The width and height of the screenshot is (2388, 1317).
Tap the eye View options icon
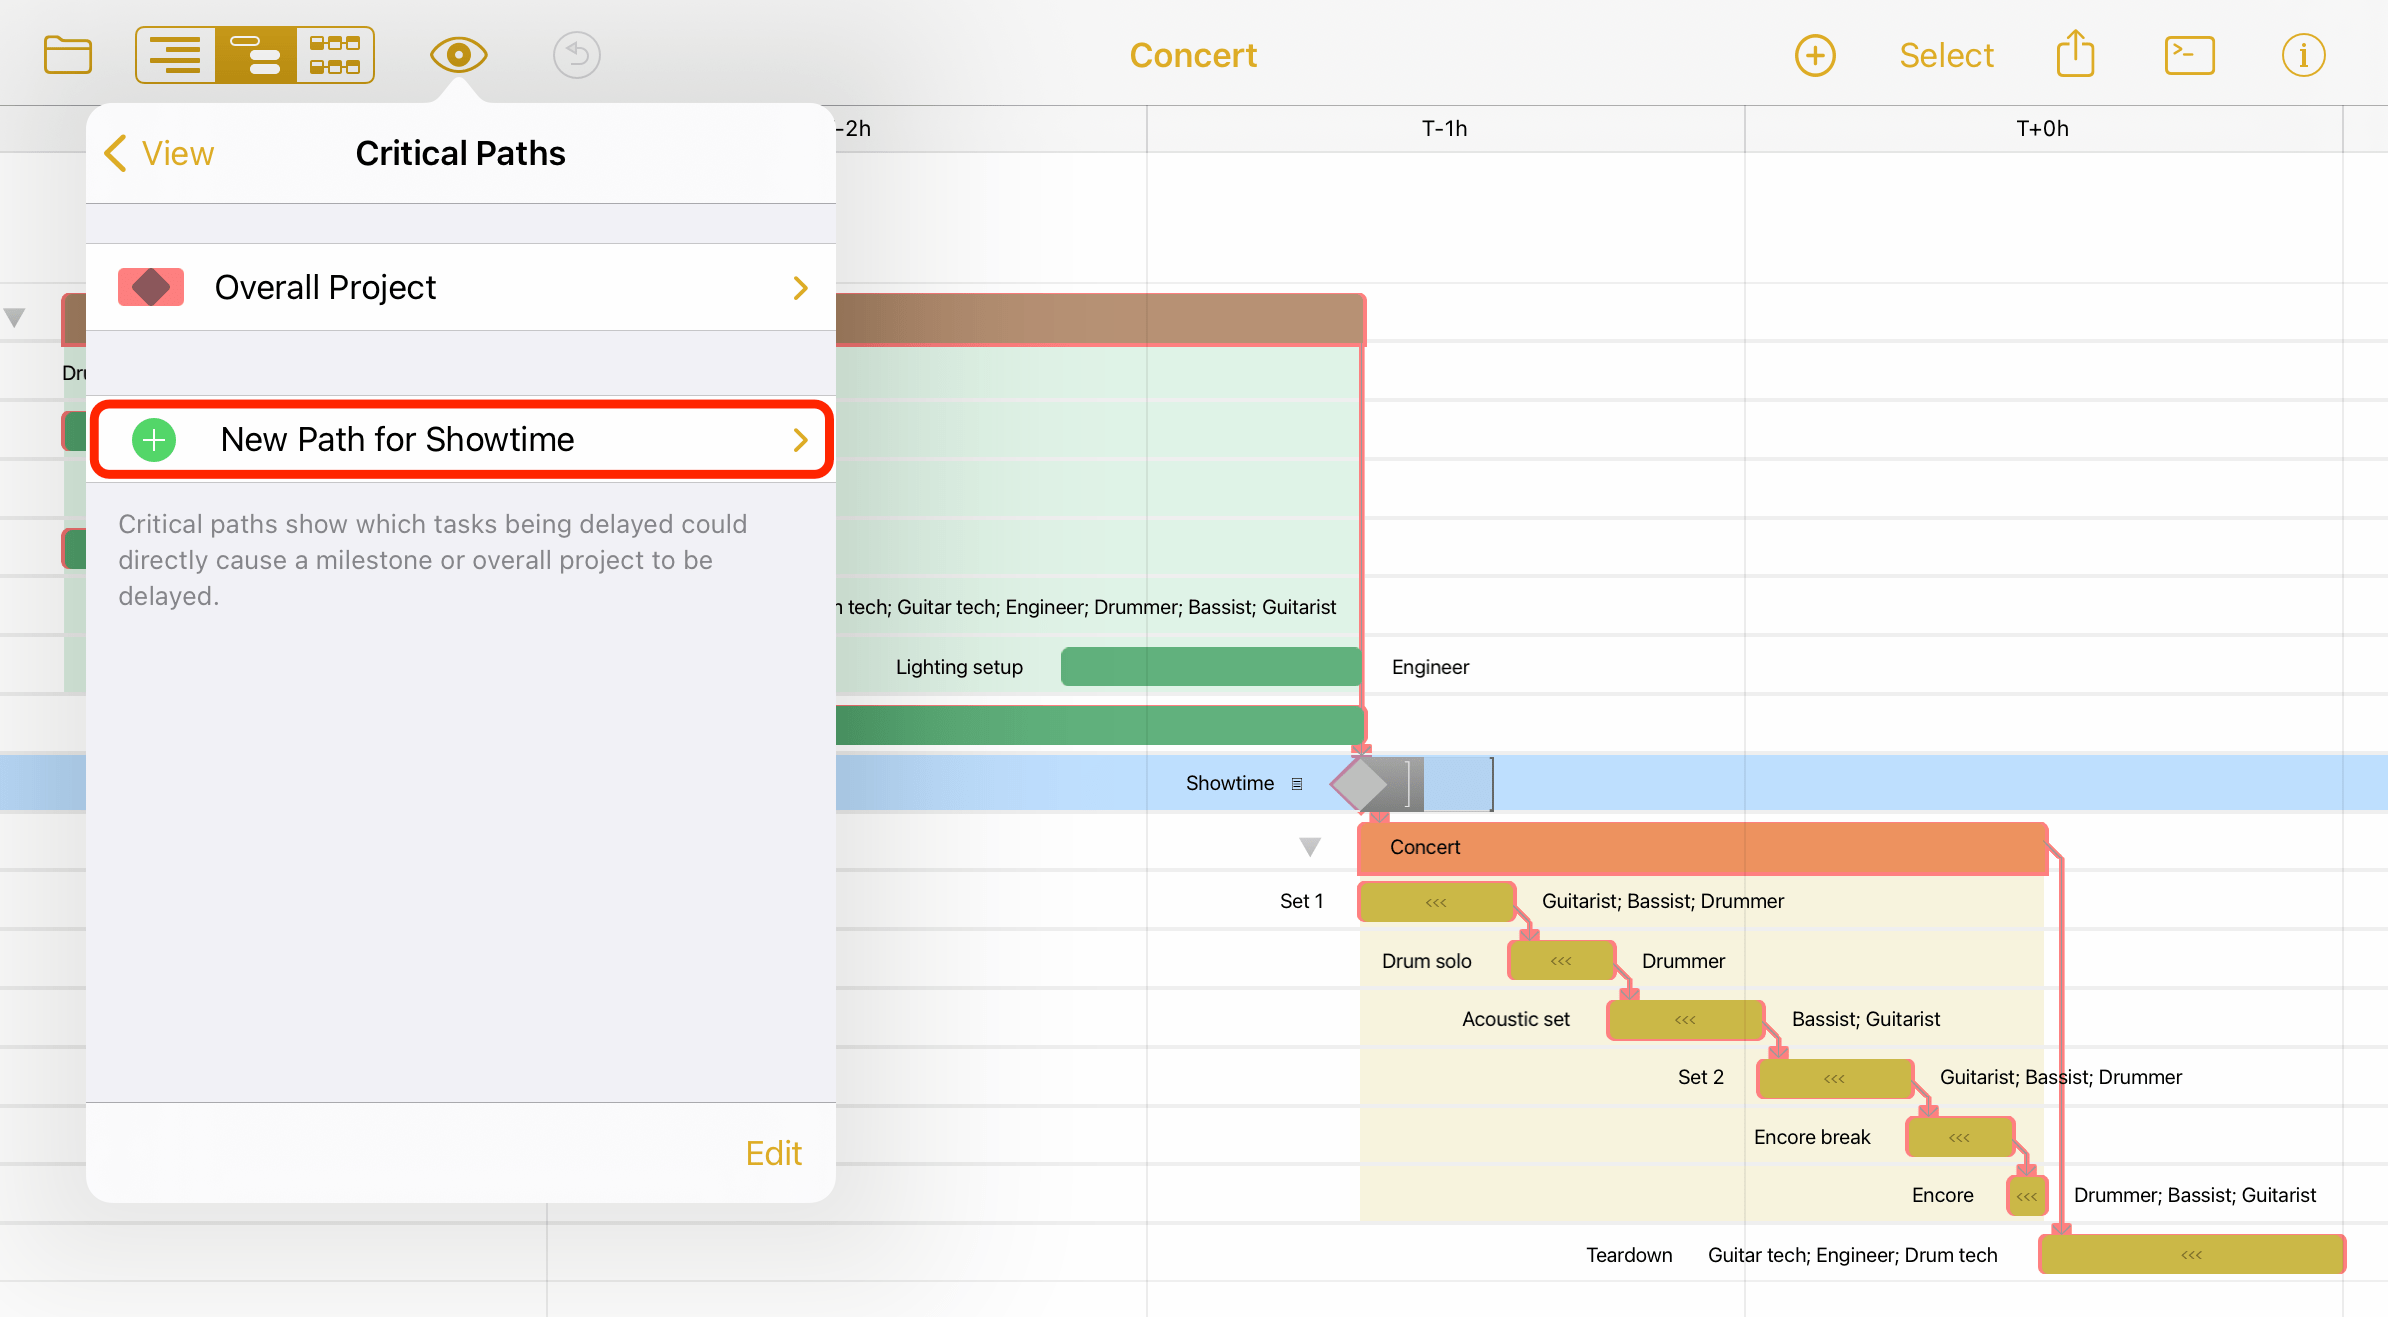(x=458, y=55)
